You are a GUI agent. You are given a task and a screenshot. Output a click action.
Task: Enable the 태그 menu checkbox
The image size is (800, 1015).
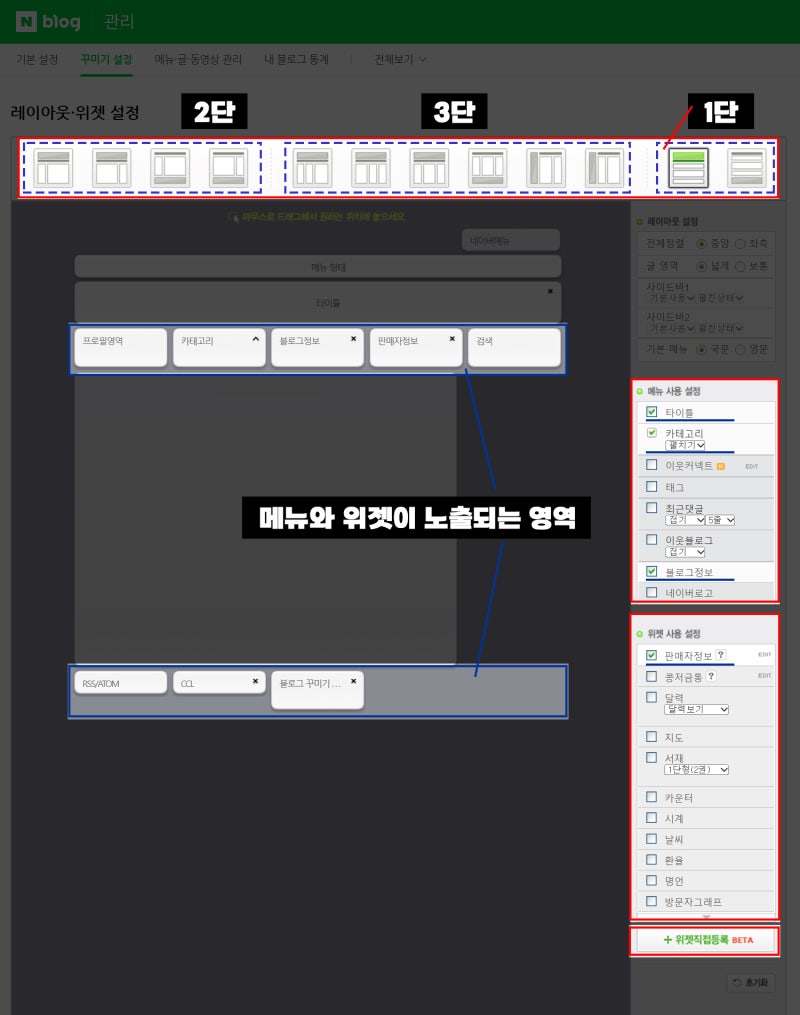[652, 488]
